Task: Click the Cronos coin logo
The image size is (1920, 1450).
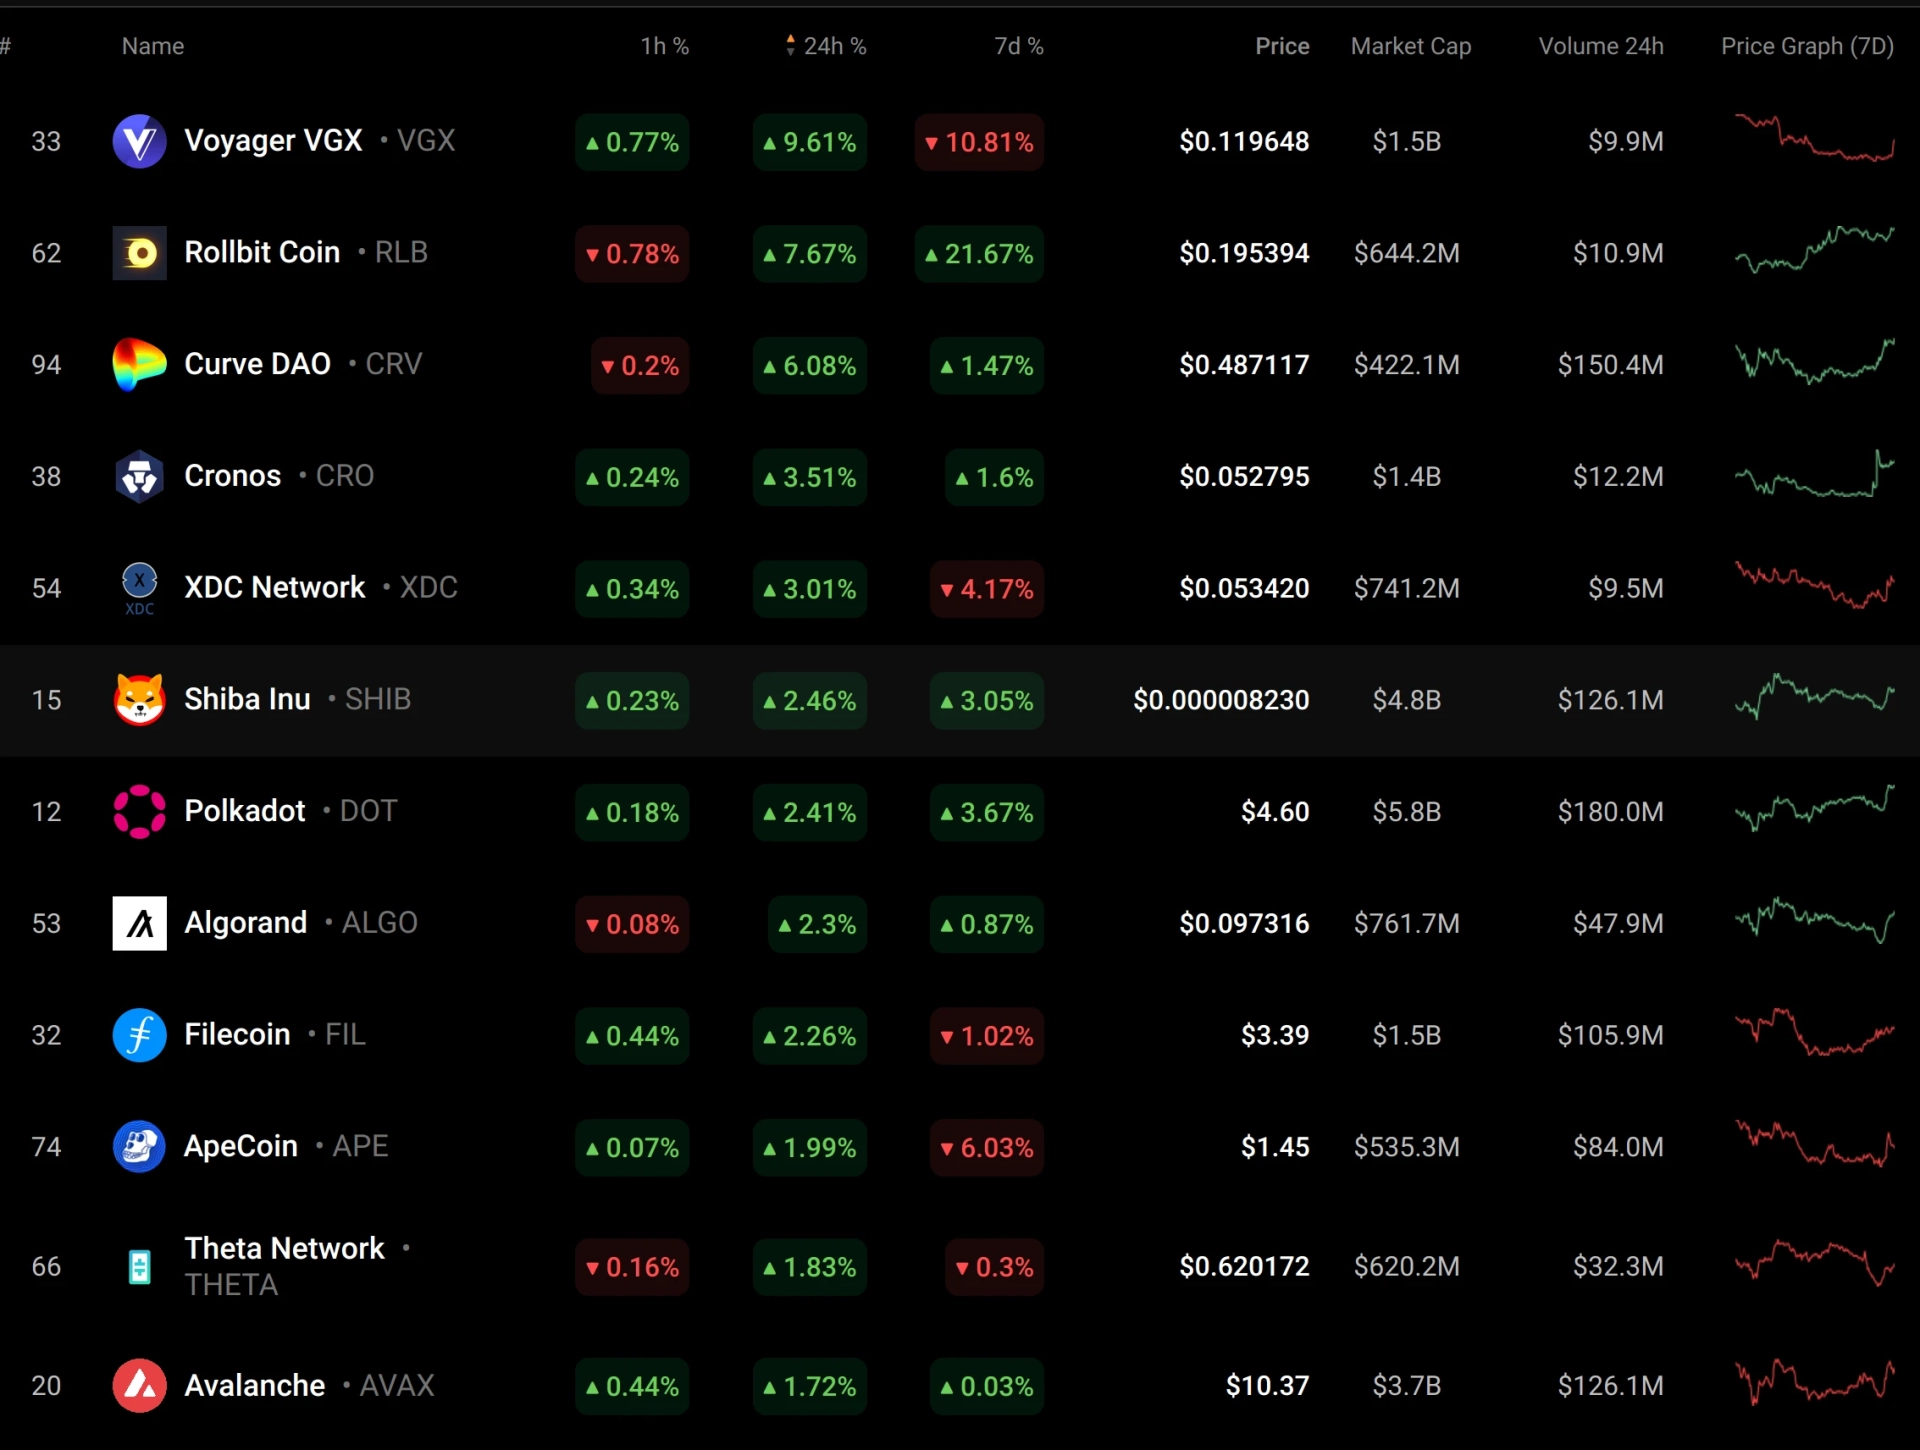Action: (x=139, y=477)
